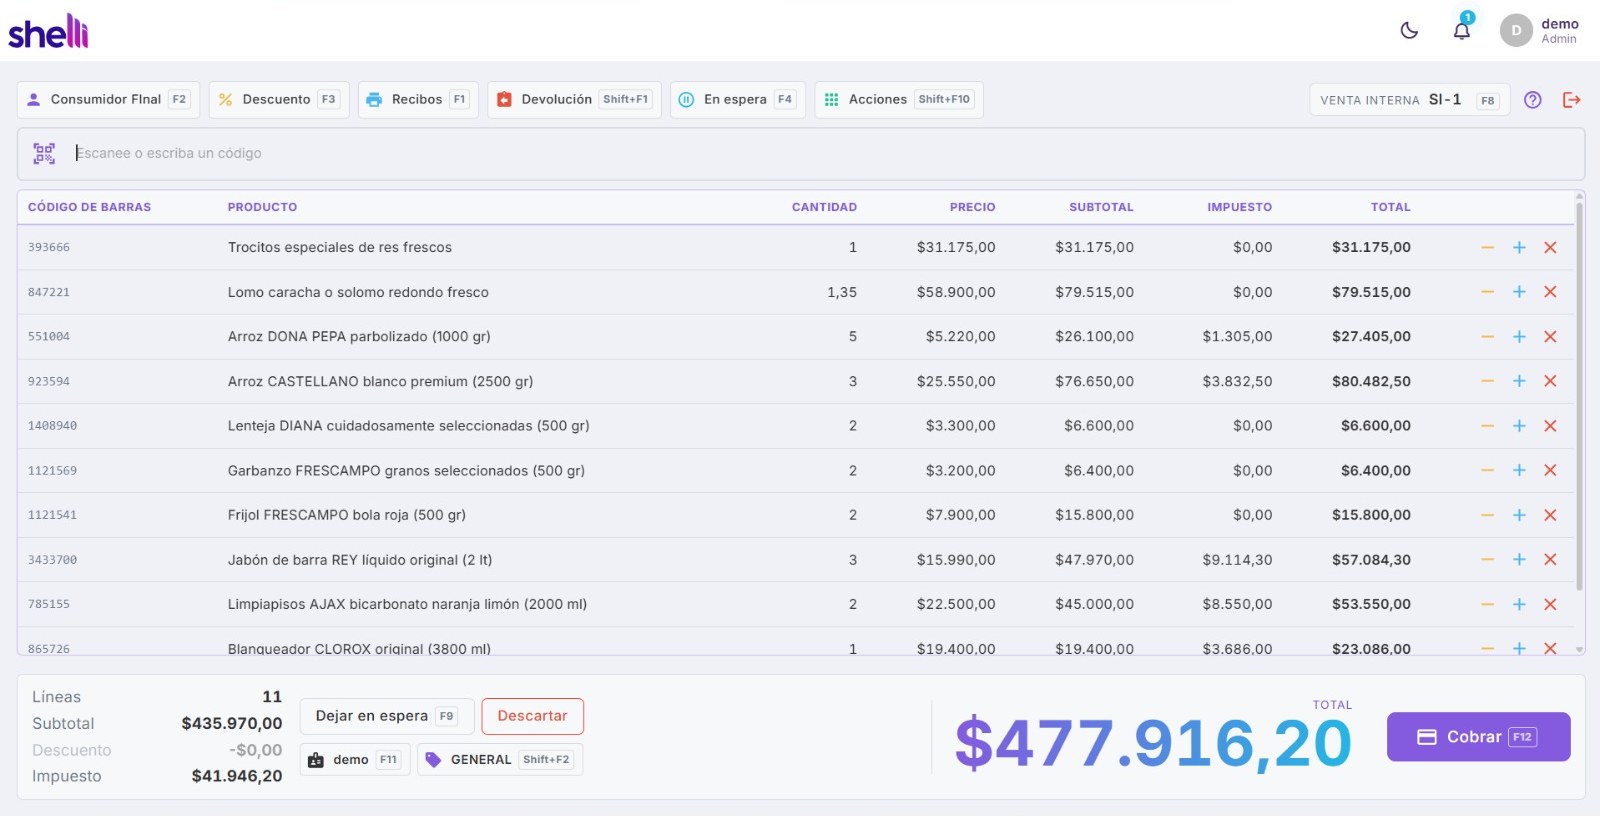Image resolution: width=1600 pixels, height=816 pixels.
Task: Decrease quantity of Limpiapisos AJAX
Action: (1488, 604)
